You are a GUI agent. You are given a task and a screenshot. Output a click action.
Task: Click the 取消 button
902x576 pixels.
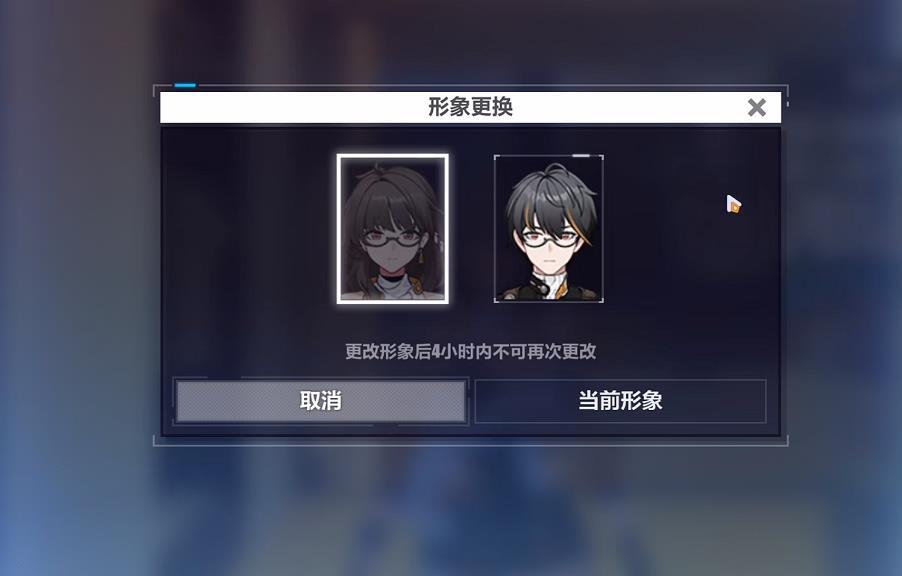[320, 400]
